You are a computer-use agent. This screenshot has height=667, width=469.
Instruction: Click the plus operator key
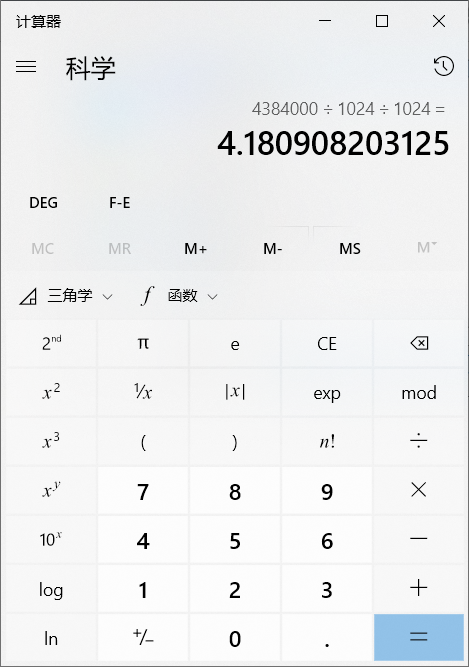419,588
